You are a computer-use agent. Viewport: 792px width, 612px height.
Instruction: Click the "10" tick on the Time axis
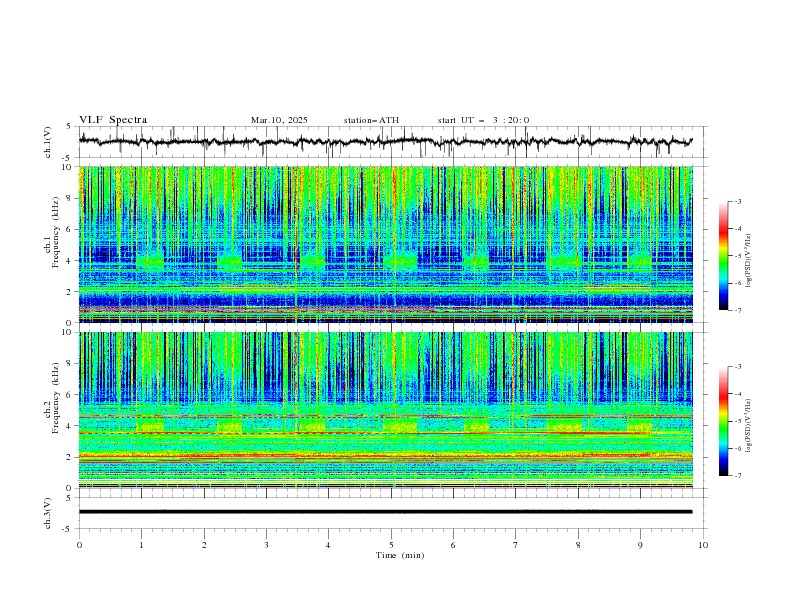(x=703, y=545)
